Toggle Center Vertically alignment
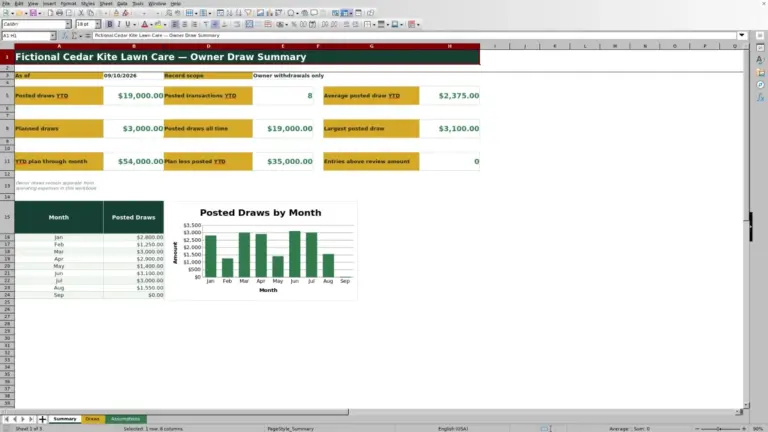 click(x=215, y=24)
